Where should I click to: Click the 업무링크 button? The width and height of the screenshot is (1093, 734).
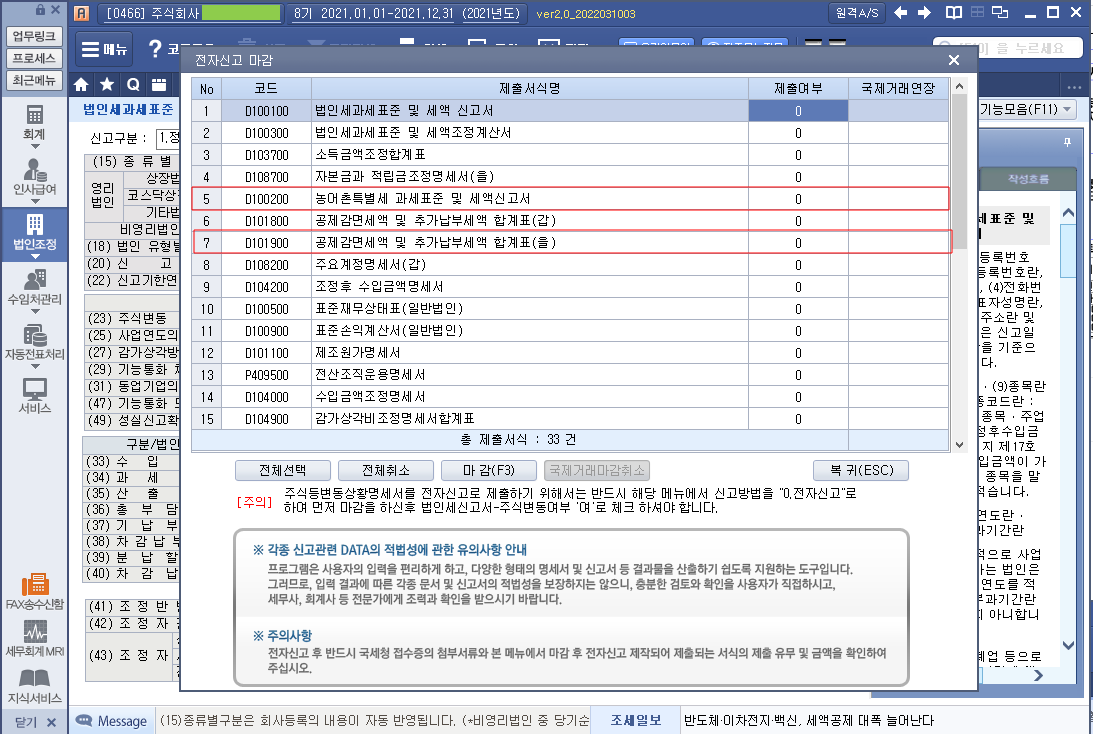coord(34,36)
